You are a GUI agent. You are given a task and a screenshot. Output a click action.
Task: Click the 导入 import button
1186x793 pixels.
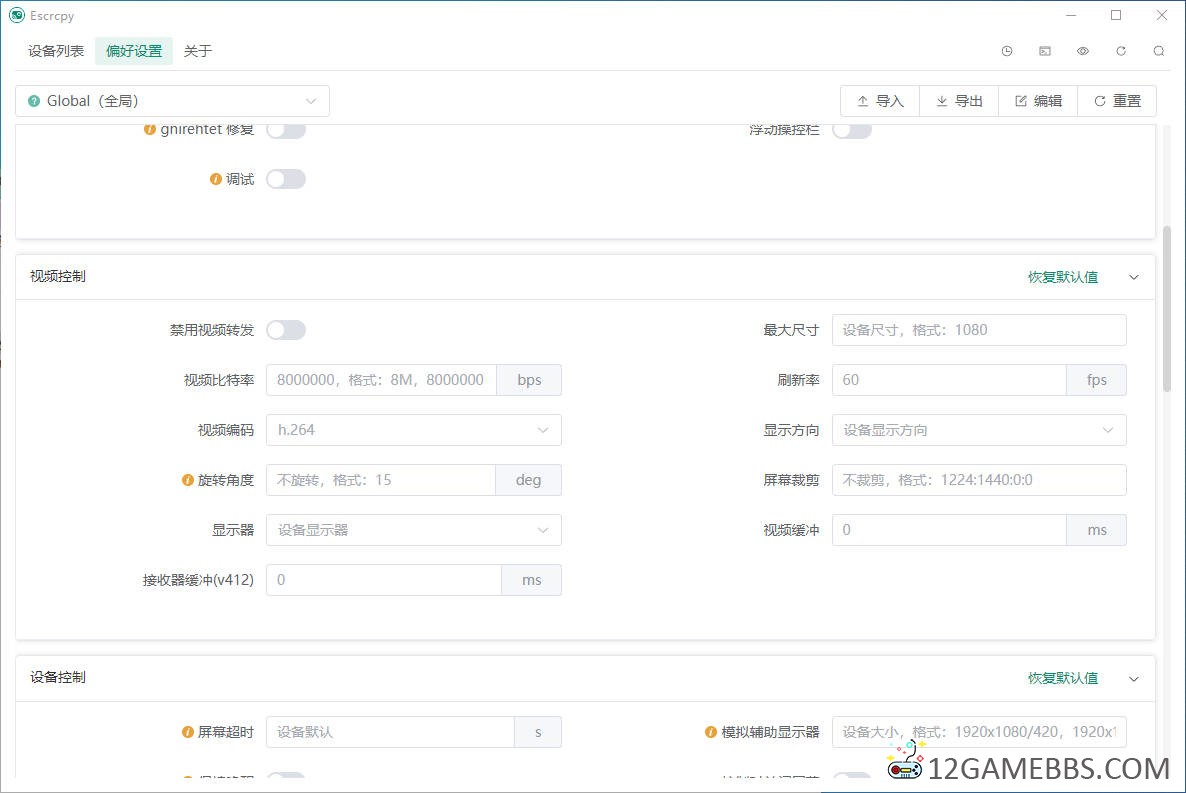[880, 101]
